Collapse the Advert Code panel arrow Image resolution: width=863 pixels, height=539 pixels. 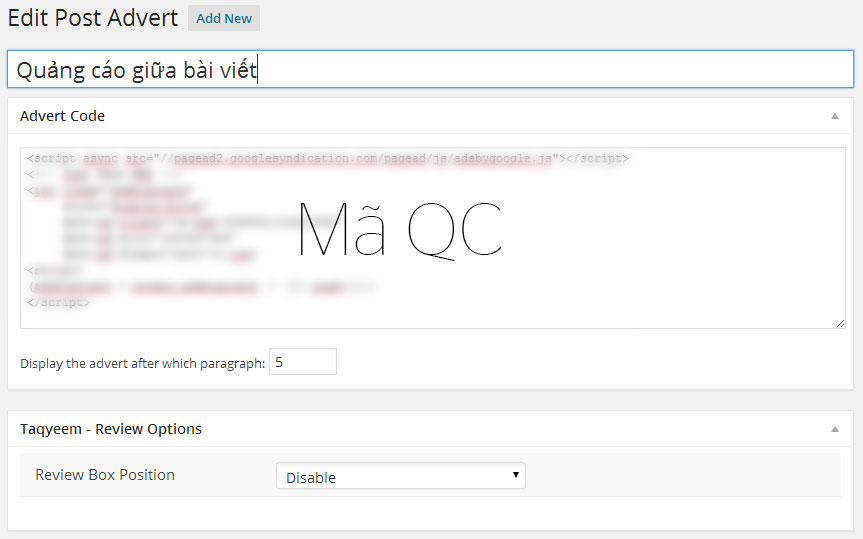[x=835, y=116]
